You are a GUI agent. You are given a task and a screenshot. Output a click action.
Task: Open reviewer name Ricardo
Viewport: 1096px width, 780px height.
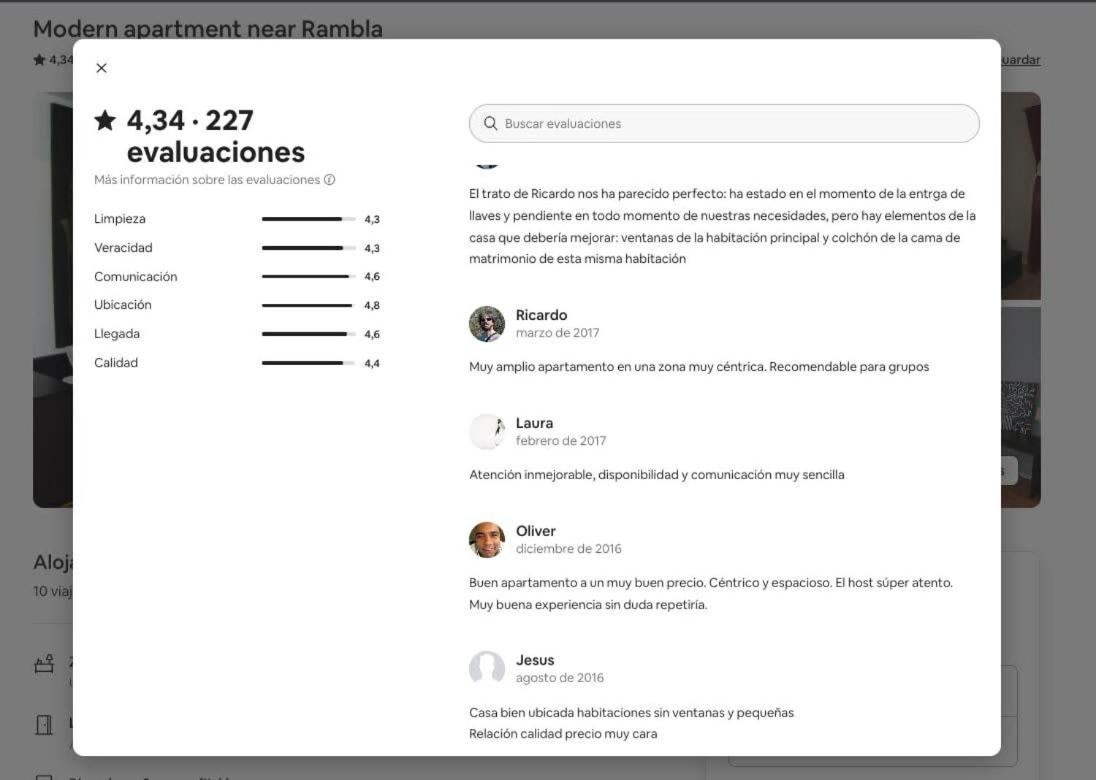[x=541, y=315]
